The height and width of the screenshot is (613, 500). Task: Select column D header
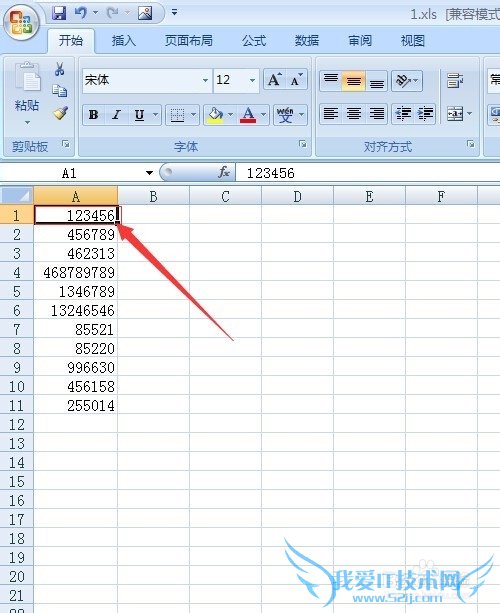297,196
